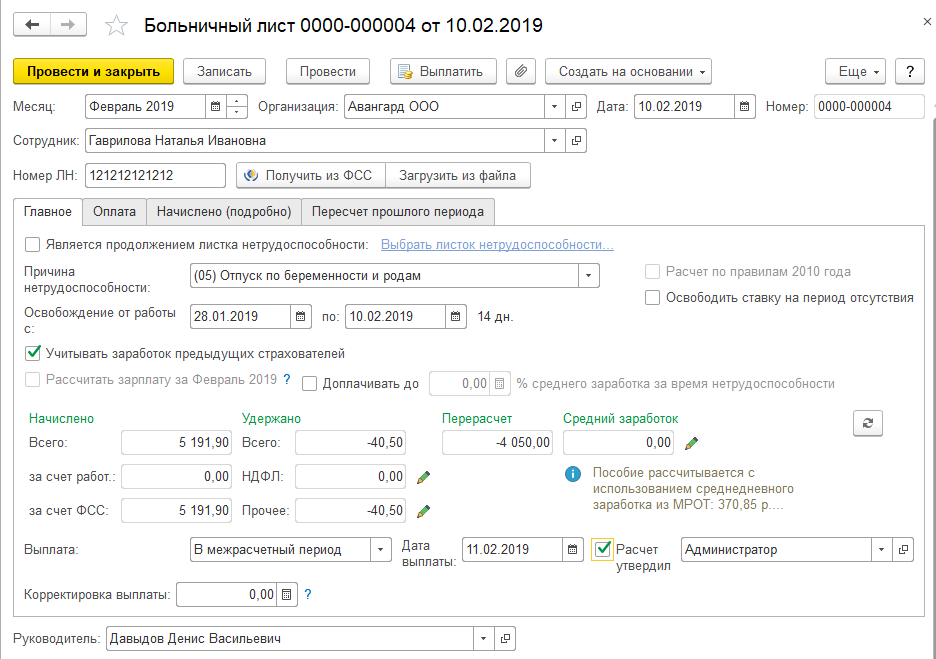Navigate back with left arrow
This screenshot has height=659, width=936.
click(x=32, y=25)
